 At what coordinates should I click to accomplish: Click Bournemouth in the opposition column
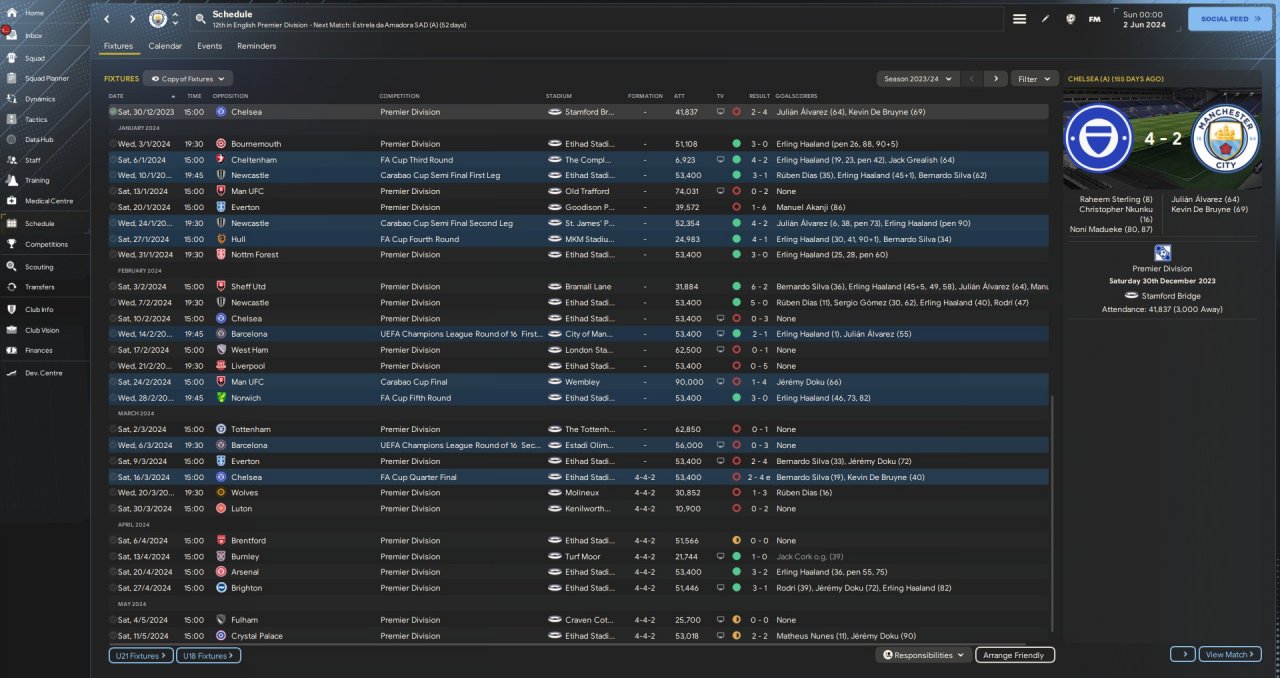(256, 144)
